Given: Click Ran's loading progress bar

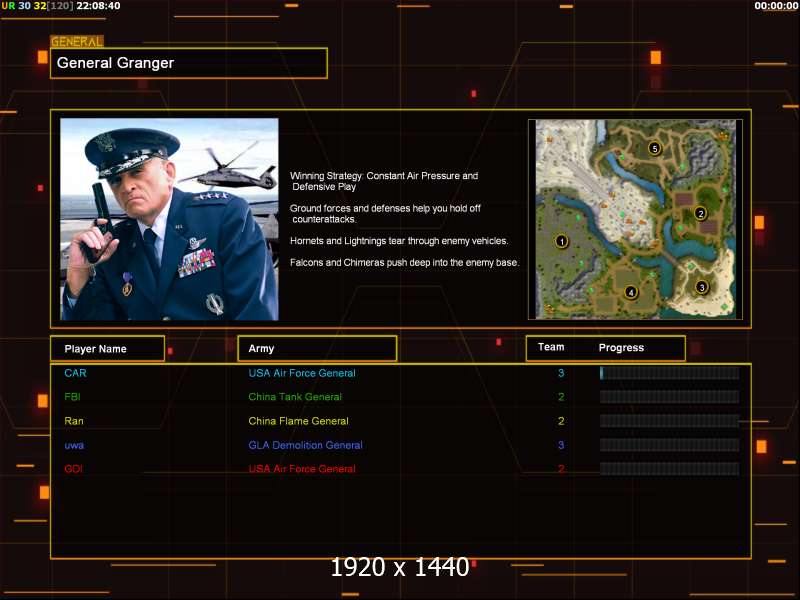Looking at the screenshot, I should click(669, 421).
